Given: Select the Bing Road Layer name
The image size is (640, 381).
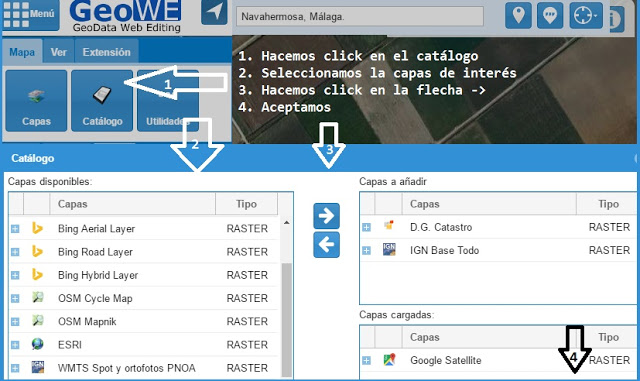Looking at the screenshot, I should (95, 252).
